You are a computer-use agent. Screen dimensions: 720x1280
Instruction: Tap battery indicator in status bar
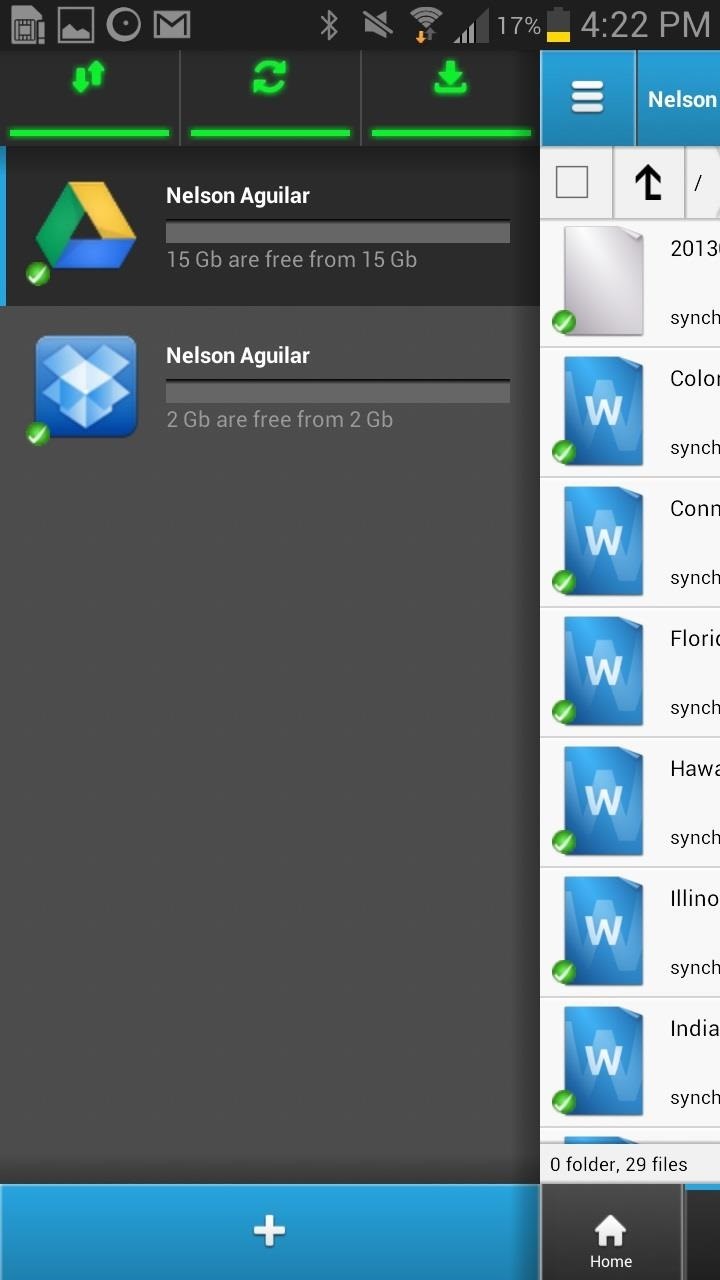point(558,25)
